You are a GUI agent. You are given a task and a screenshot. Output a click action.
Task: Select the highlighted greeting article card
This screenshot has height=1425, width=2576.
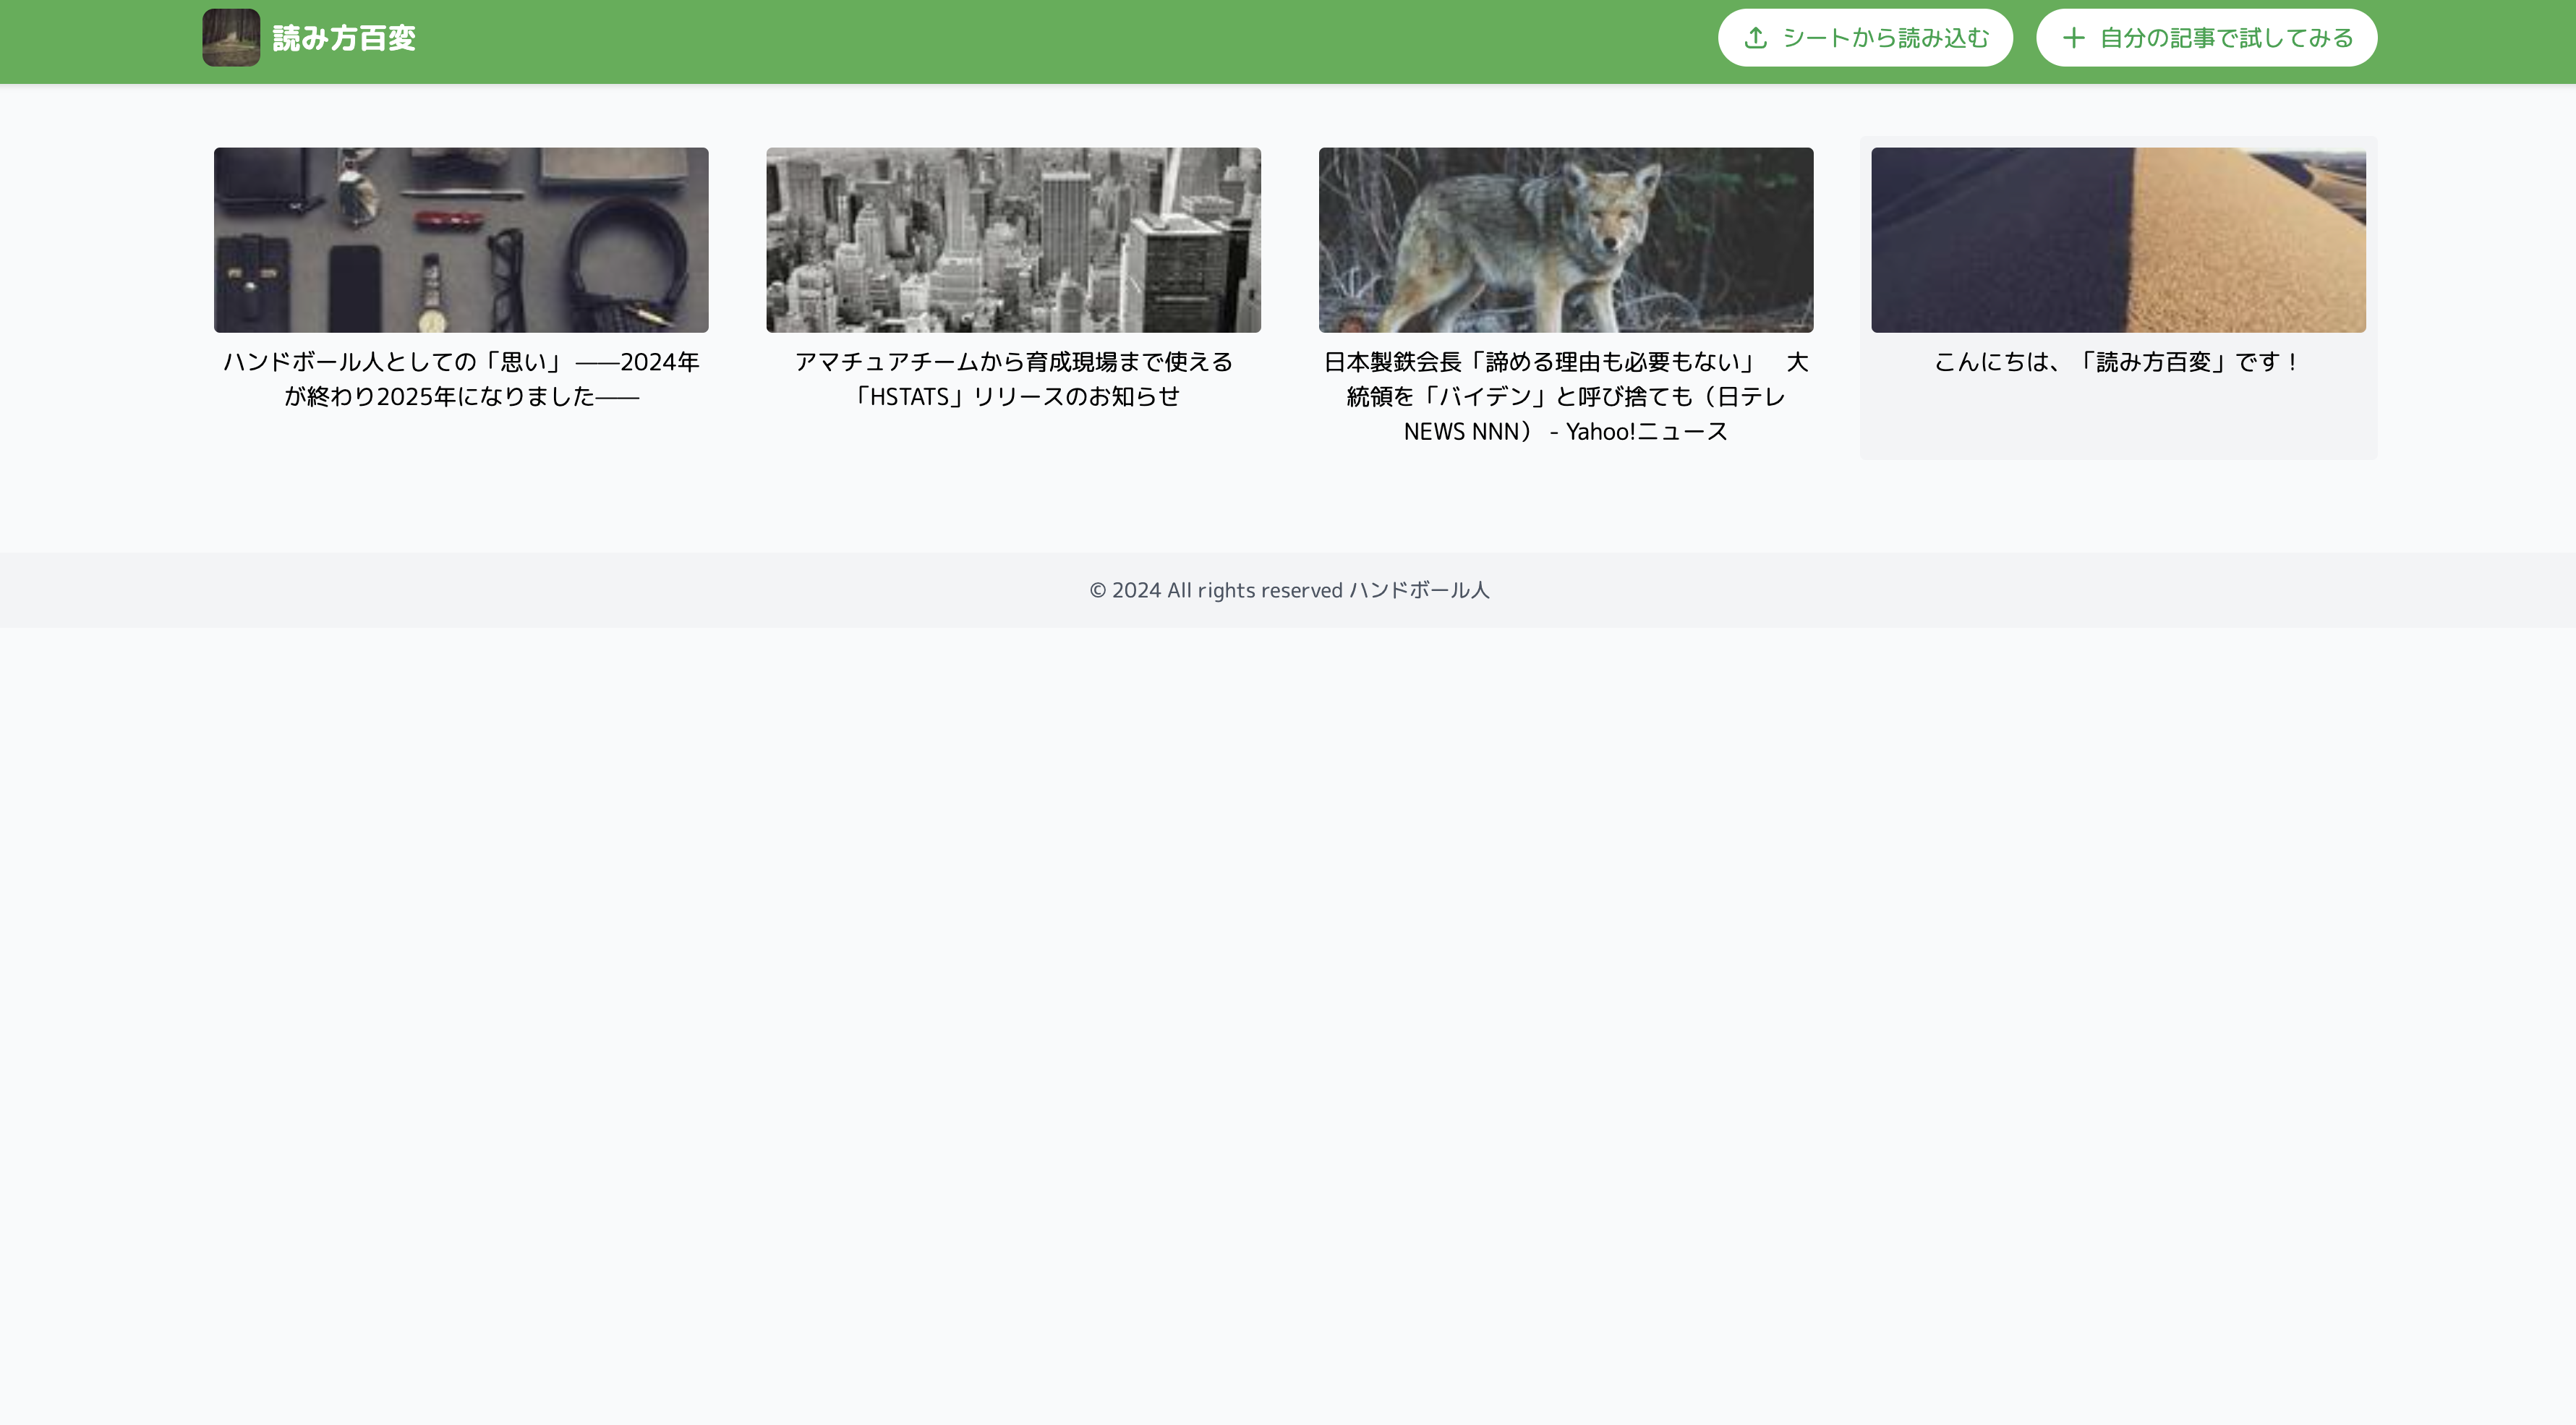(2118, 298)
